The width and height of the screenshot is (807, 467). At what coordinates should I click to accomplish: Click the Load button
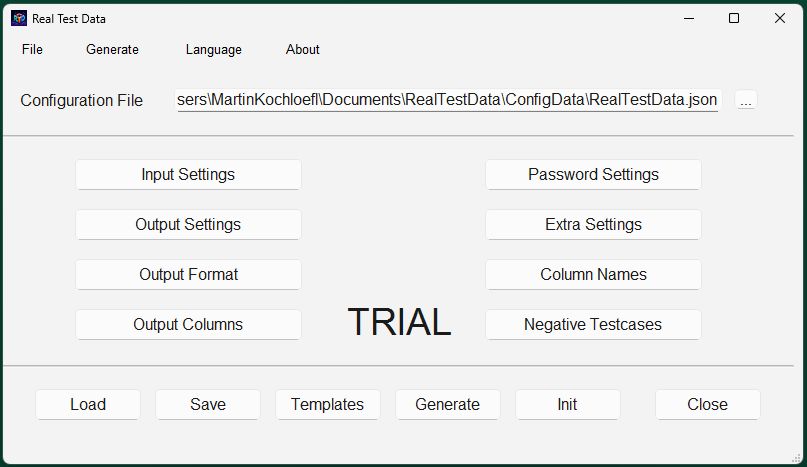point(88,404)
